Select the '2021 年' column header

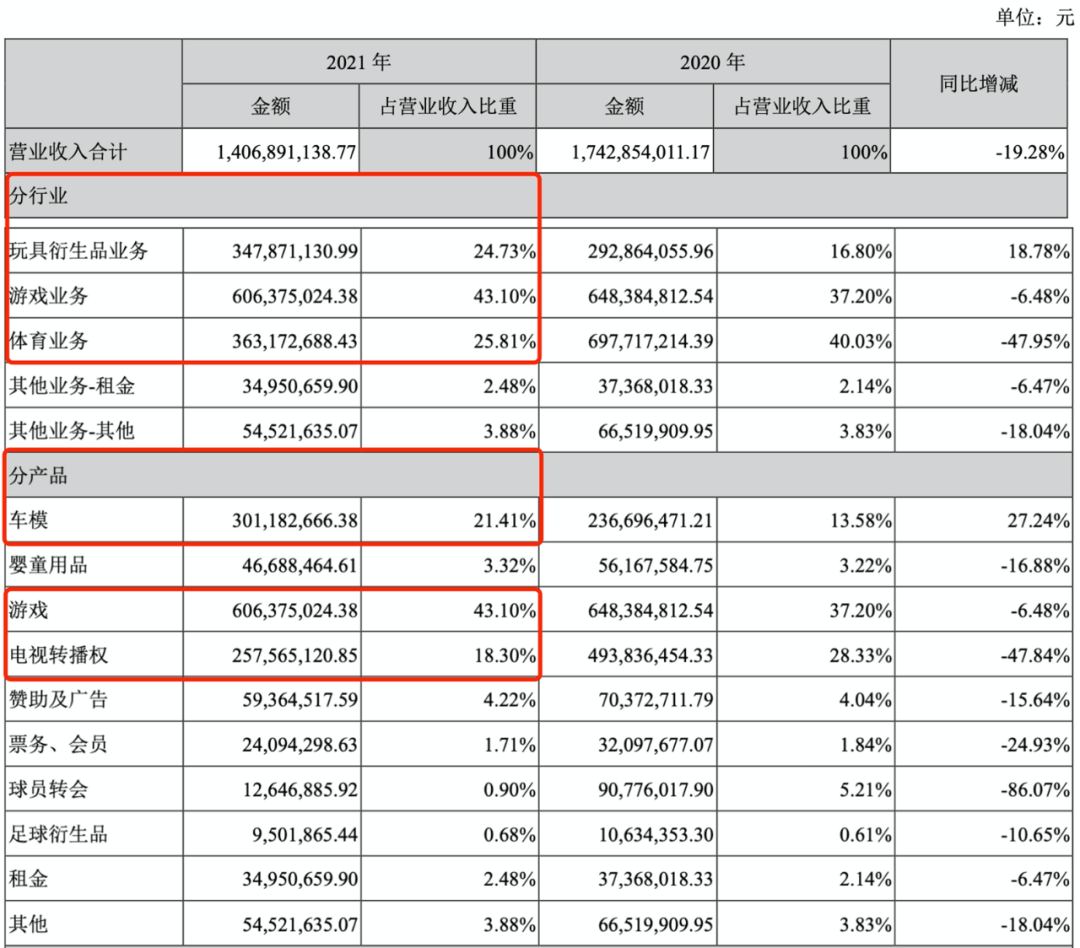(359, 63)
